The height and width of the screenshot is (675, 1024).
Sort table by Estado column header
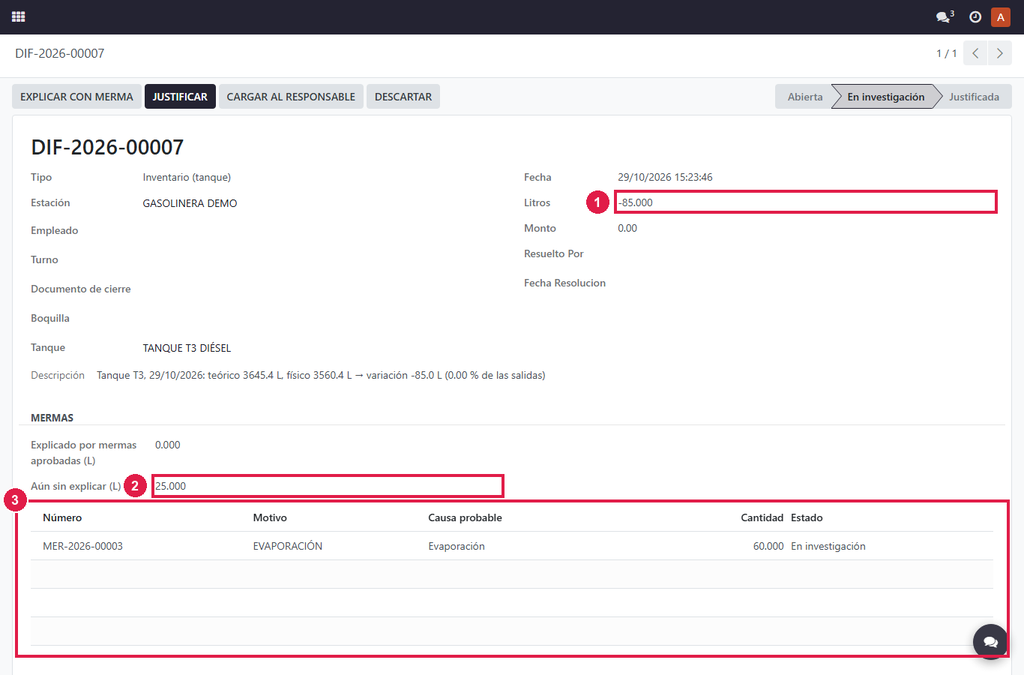807,518
